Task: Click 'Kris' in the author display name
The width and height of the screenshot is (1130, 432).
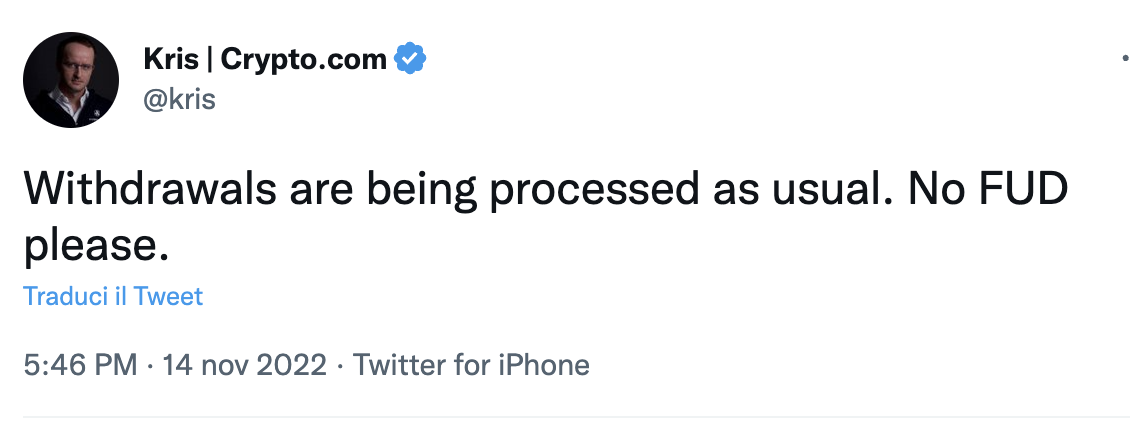Action: point(172,59)
